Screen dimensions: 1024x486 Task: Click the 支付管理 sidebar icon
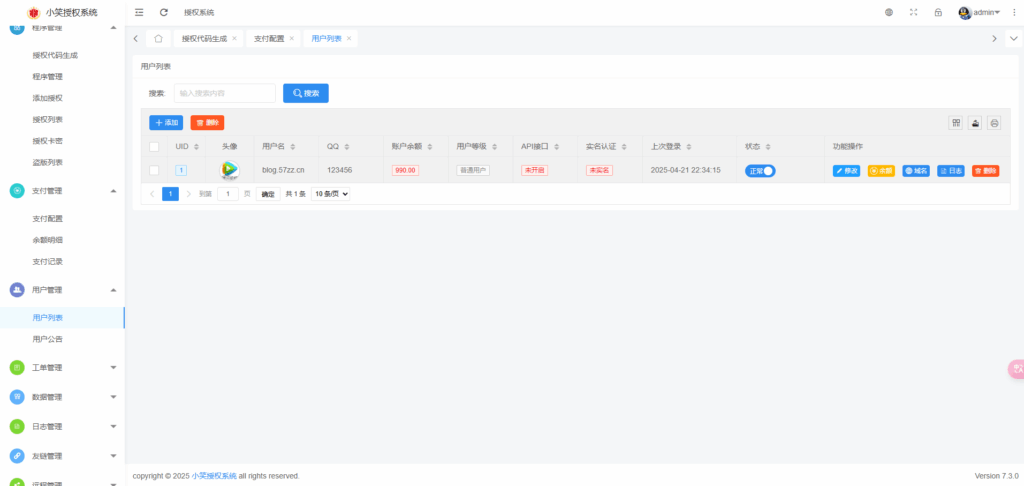point(17,191)
